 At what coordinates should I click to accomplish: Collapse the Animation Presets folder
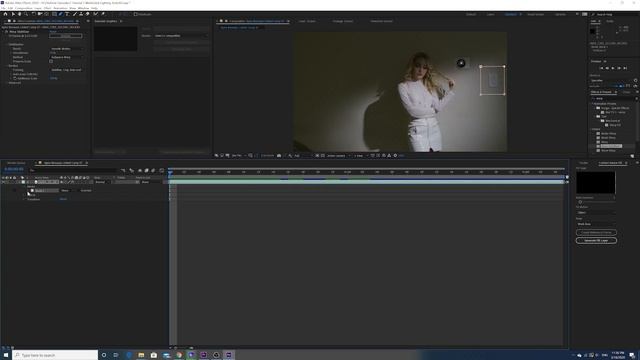[593, 104]
